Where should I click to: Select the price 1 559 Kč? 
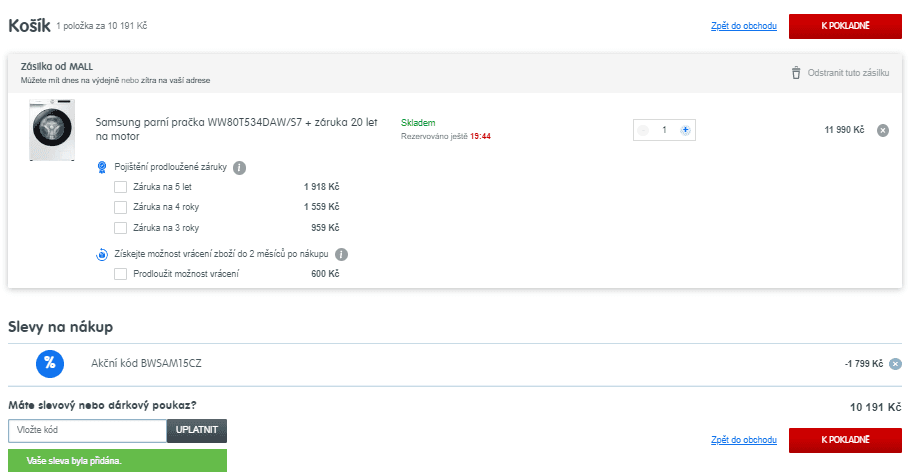click(x=321, y=207)
